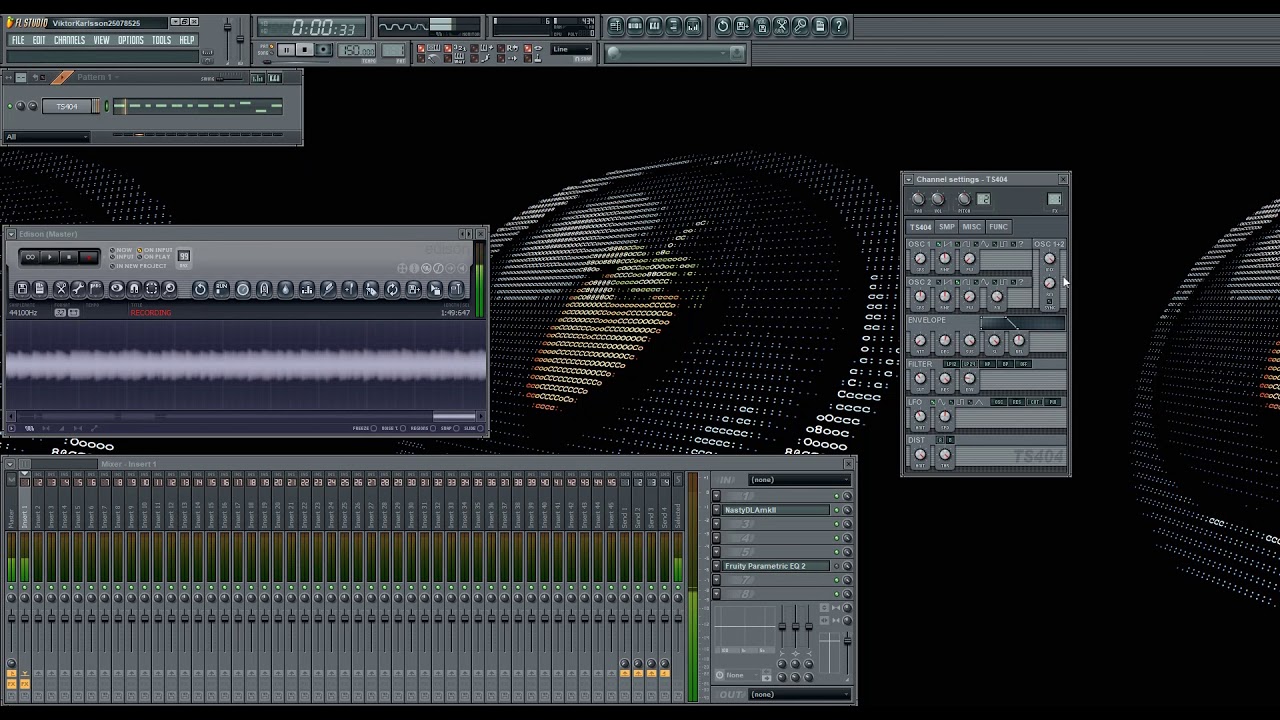Click Edison's selection marquee icon

click(152, 289)
